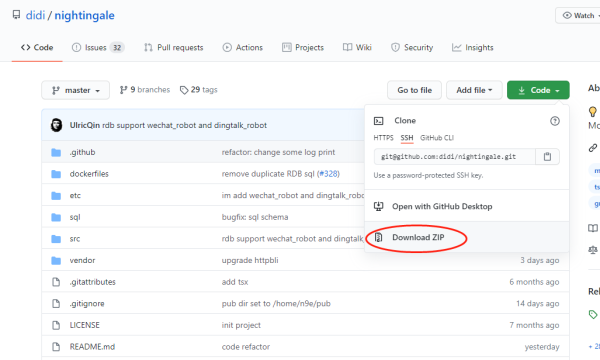Click the vendor folder icon
This screenshot has width=600, height=360.
click(56, 261)
